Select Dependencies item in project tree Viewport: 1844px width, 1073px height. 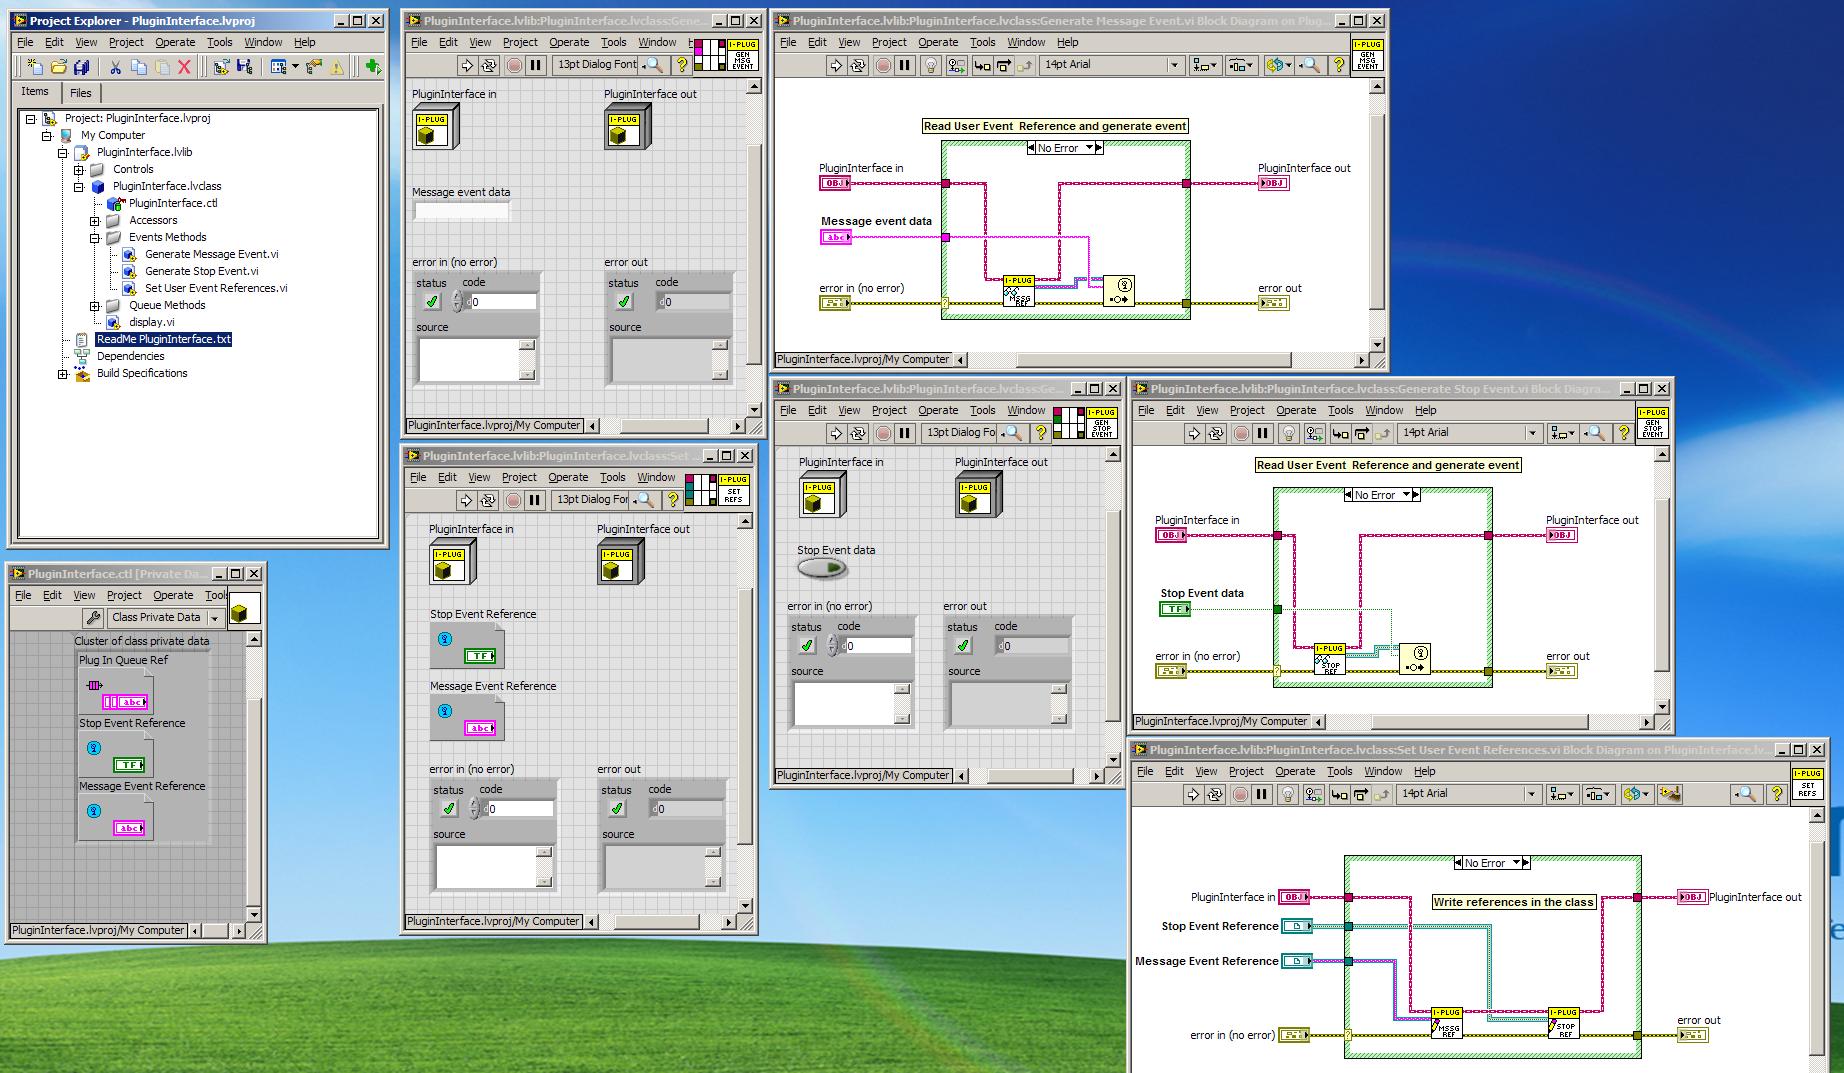[x=130, y=356]
